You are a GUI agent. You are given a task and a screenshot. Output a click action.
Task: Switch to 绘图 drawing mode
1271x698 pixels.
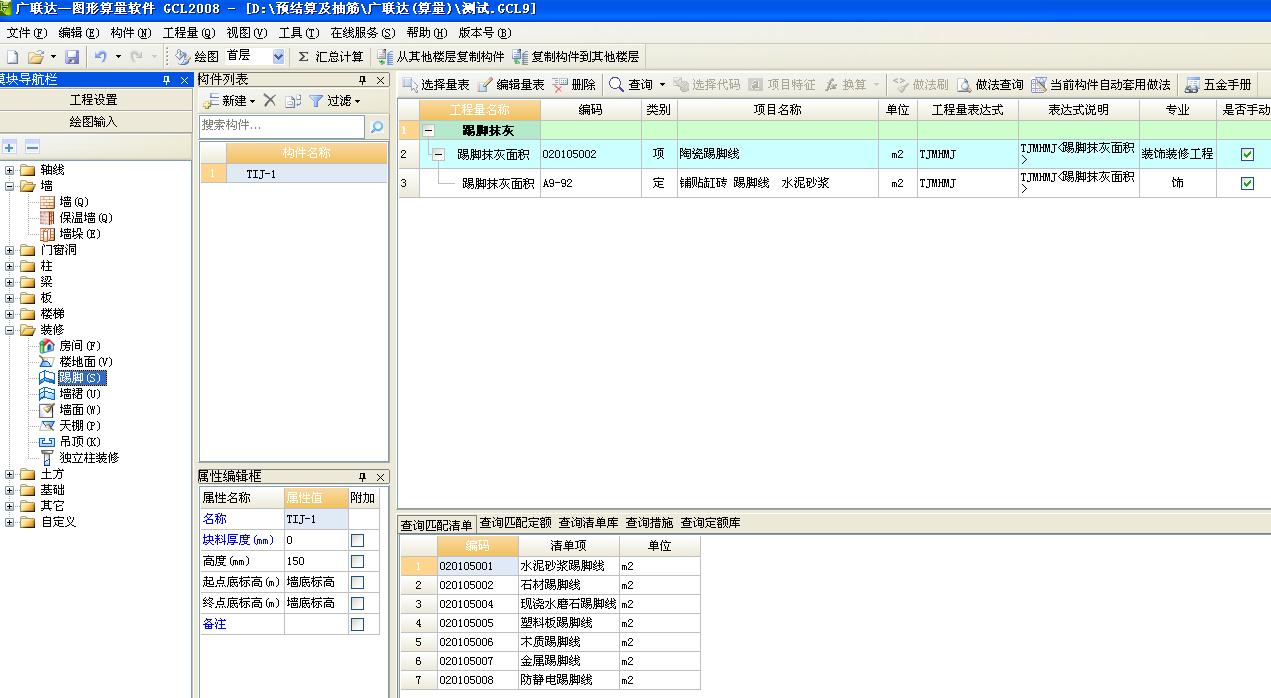tap(196, 57)
